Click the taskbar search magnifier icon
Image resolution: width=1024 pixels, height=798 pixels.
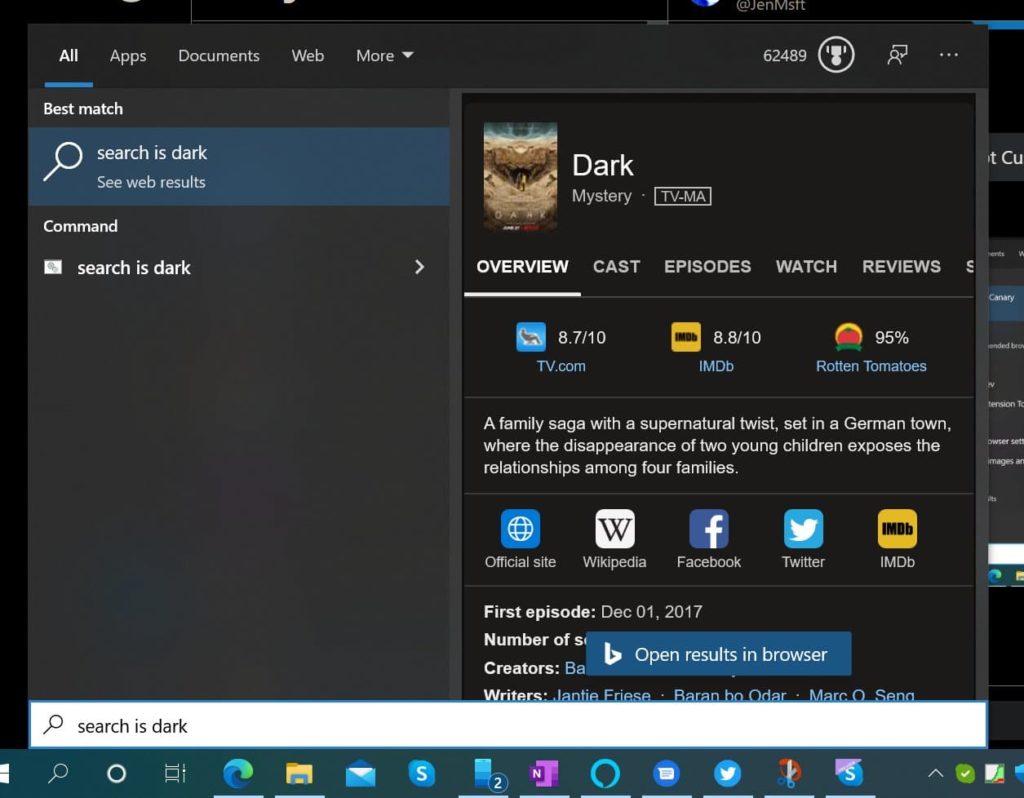58,773
